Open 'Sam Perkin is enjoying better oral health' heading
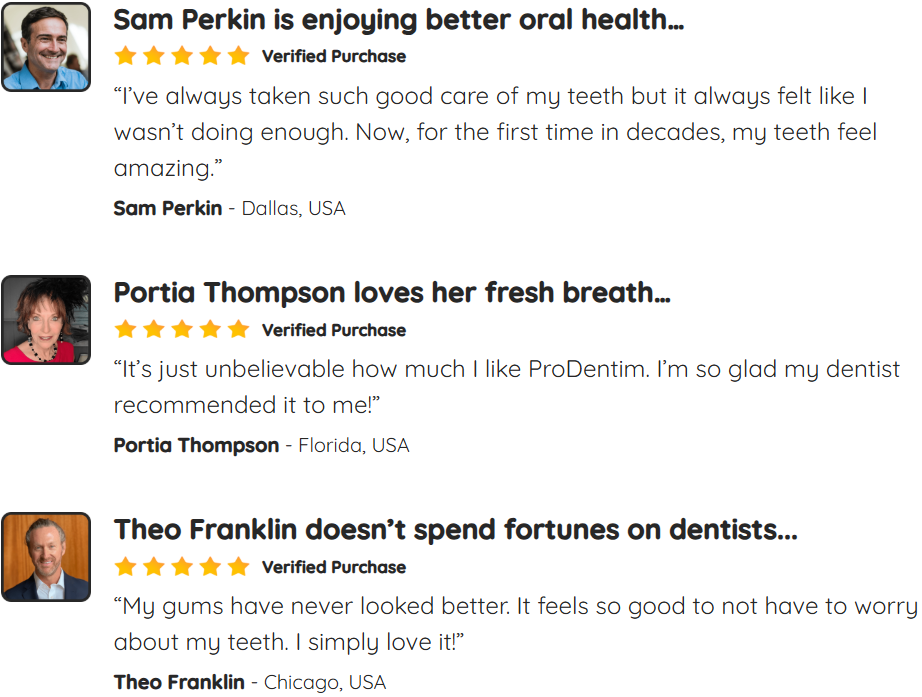922x697 pixels. [399, 21]
